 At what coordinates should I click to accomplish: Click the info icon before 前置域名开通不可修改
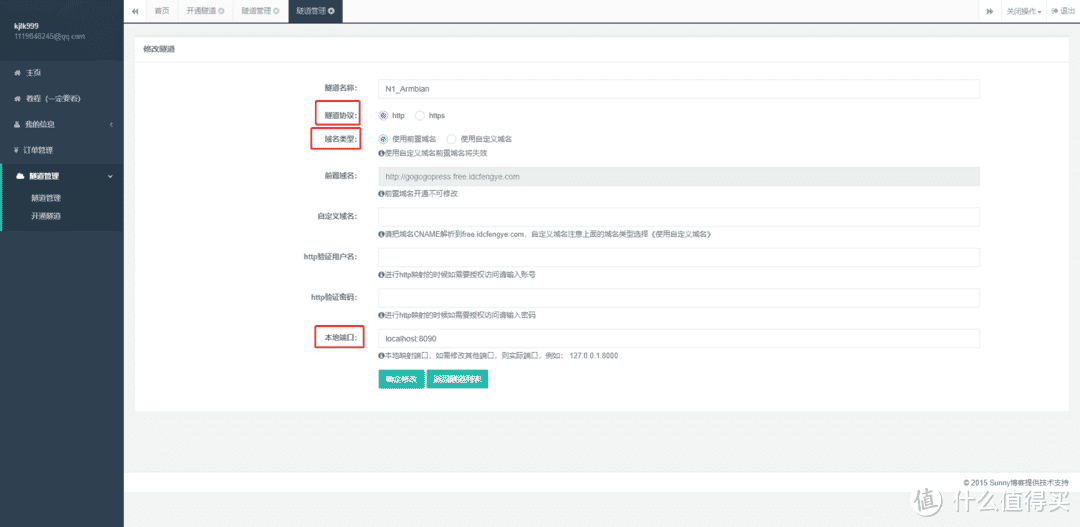[x=382, y=194]
